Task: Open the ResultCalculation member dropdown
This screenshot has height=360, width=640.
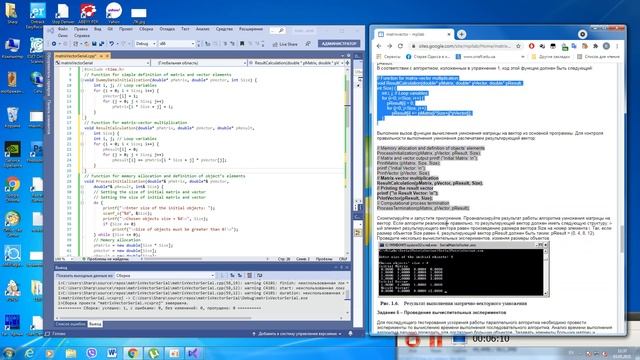Action: (x=296, y=63)
